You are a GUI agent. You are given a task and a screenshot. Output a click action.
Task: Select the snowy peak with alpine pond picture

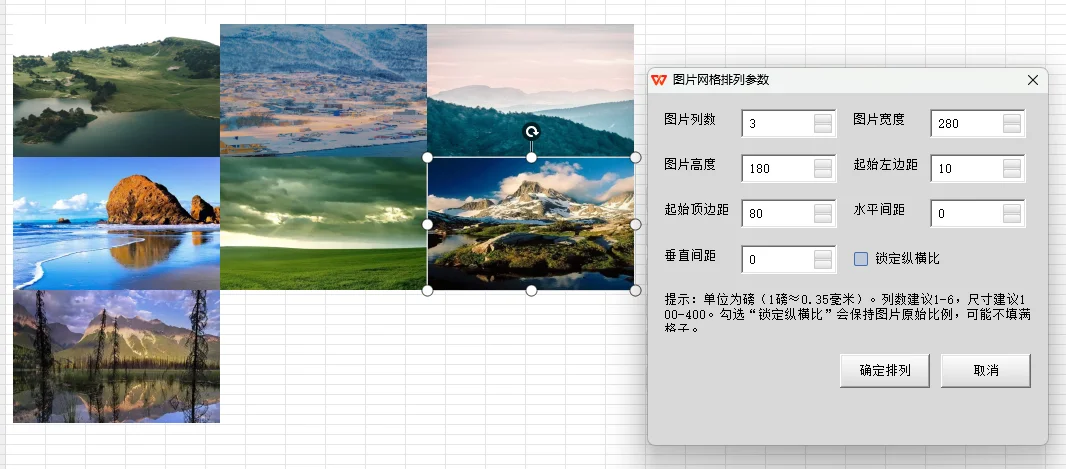tap(531, 224)
